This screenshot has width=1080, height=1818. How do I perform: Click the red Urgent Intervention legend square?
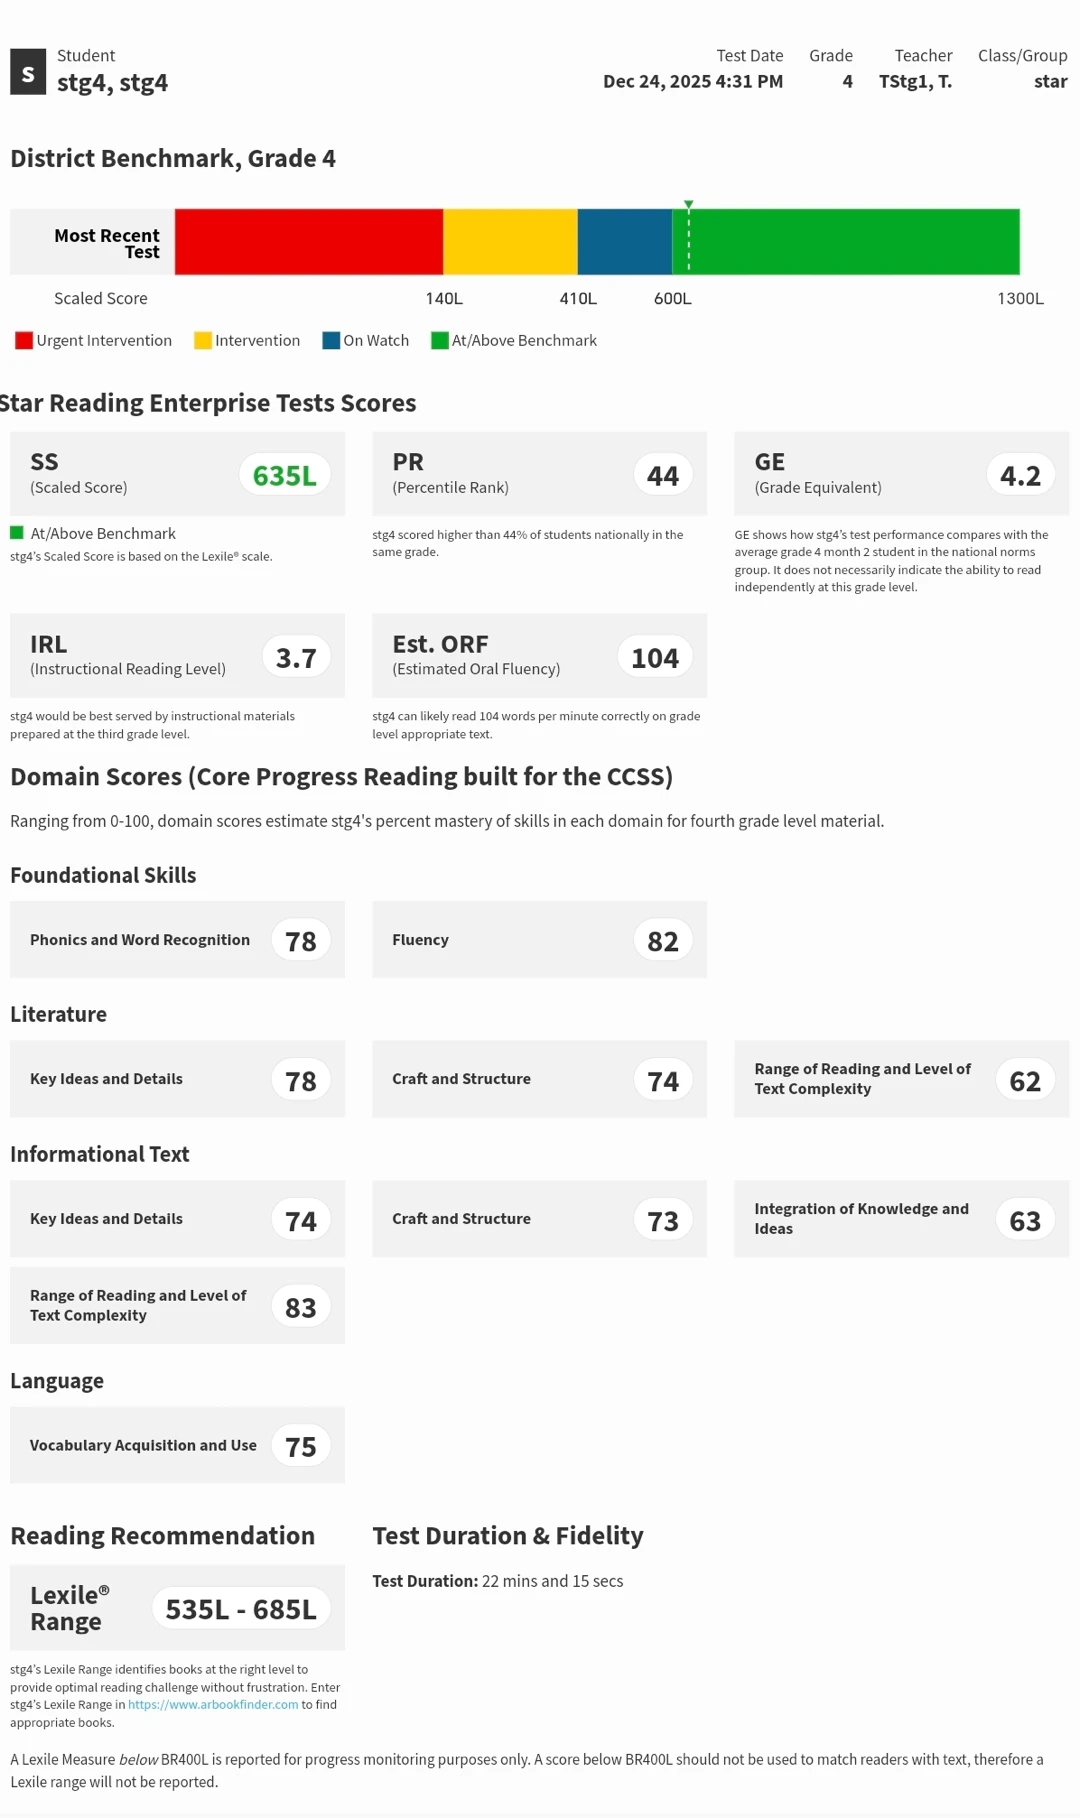tap(24, 341)
